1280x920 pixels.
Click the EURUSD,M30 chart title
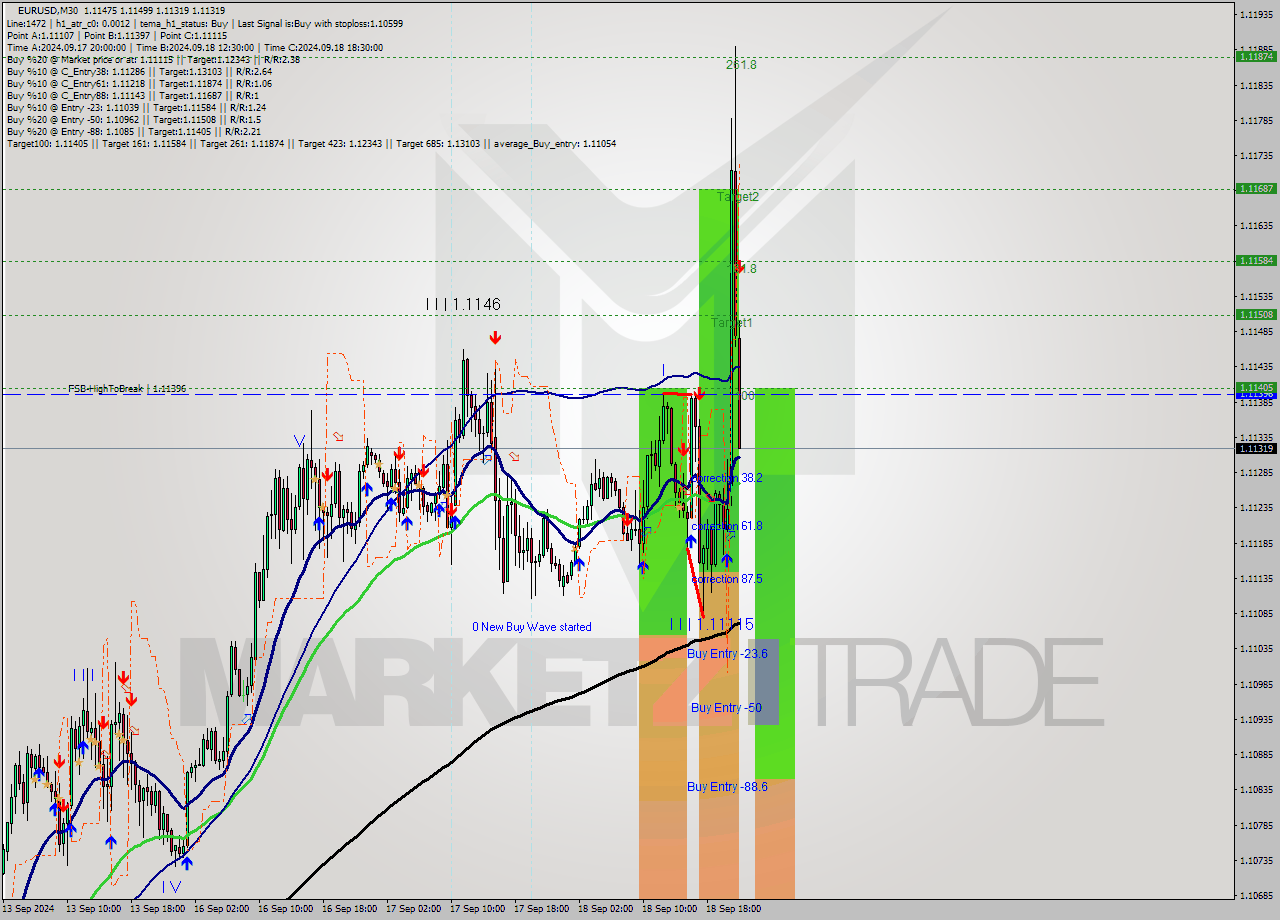(49, 11)
